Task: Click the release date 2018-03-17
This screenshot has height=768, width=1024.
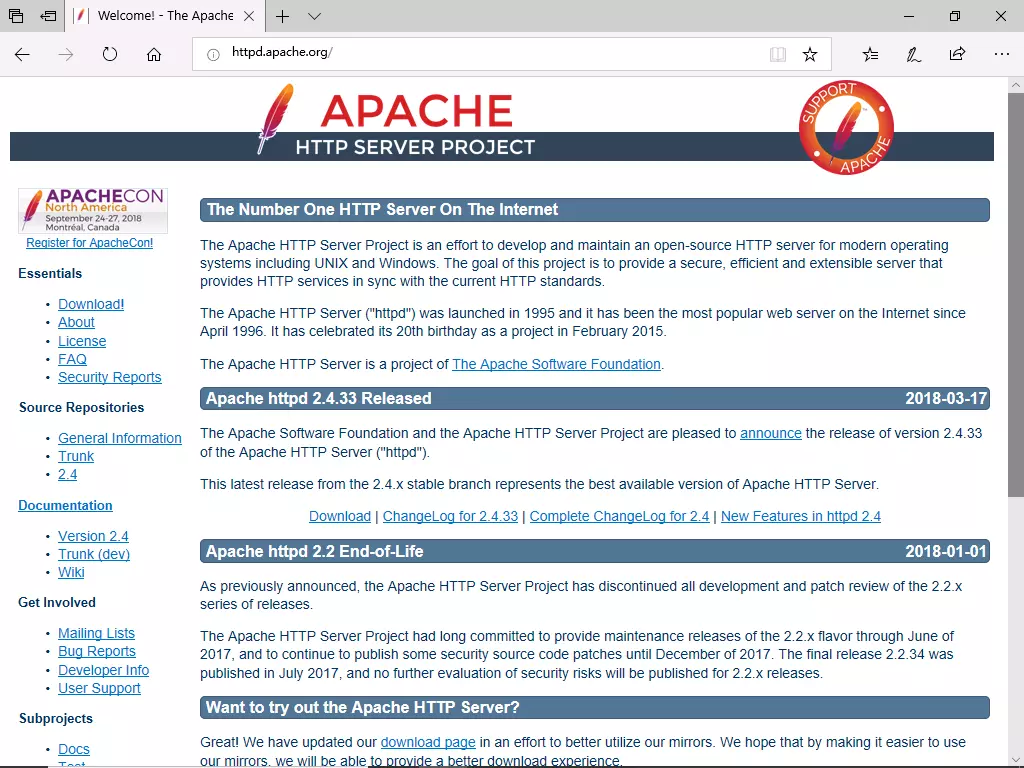Action: [945, 398]
